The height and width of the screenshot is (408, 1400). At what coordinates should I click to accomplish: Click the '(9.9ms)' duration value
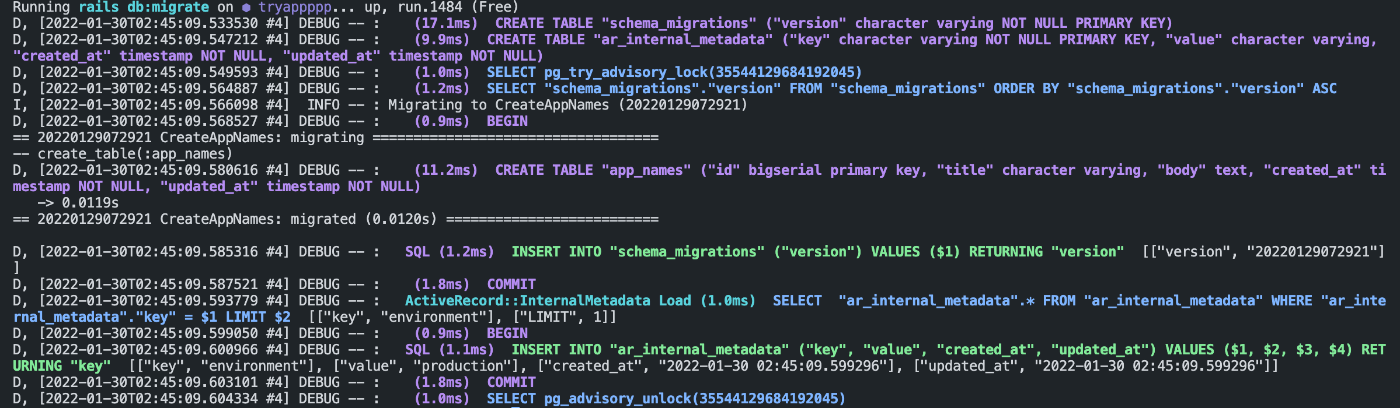(440, 39)
